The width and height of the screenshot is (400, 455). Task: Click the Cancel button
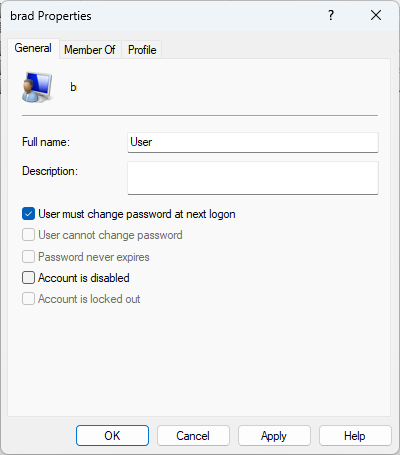(x=193, y=435)
